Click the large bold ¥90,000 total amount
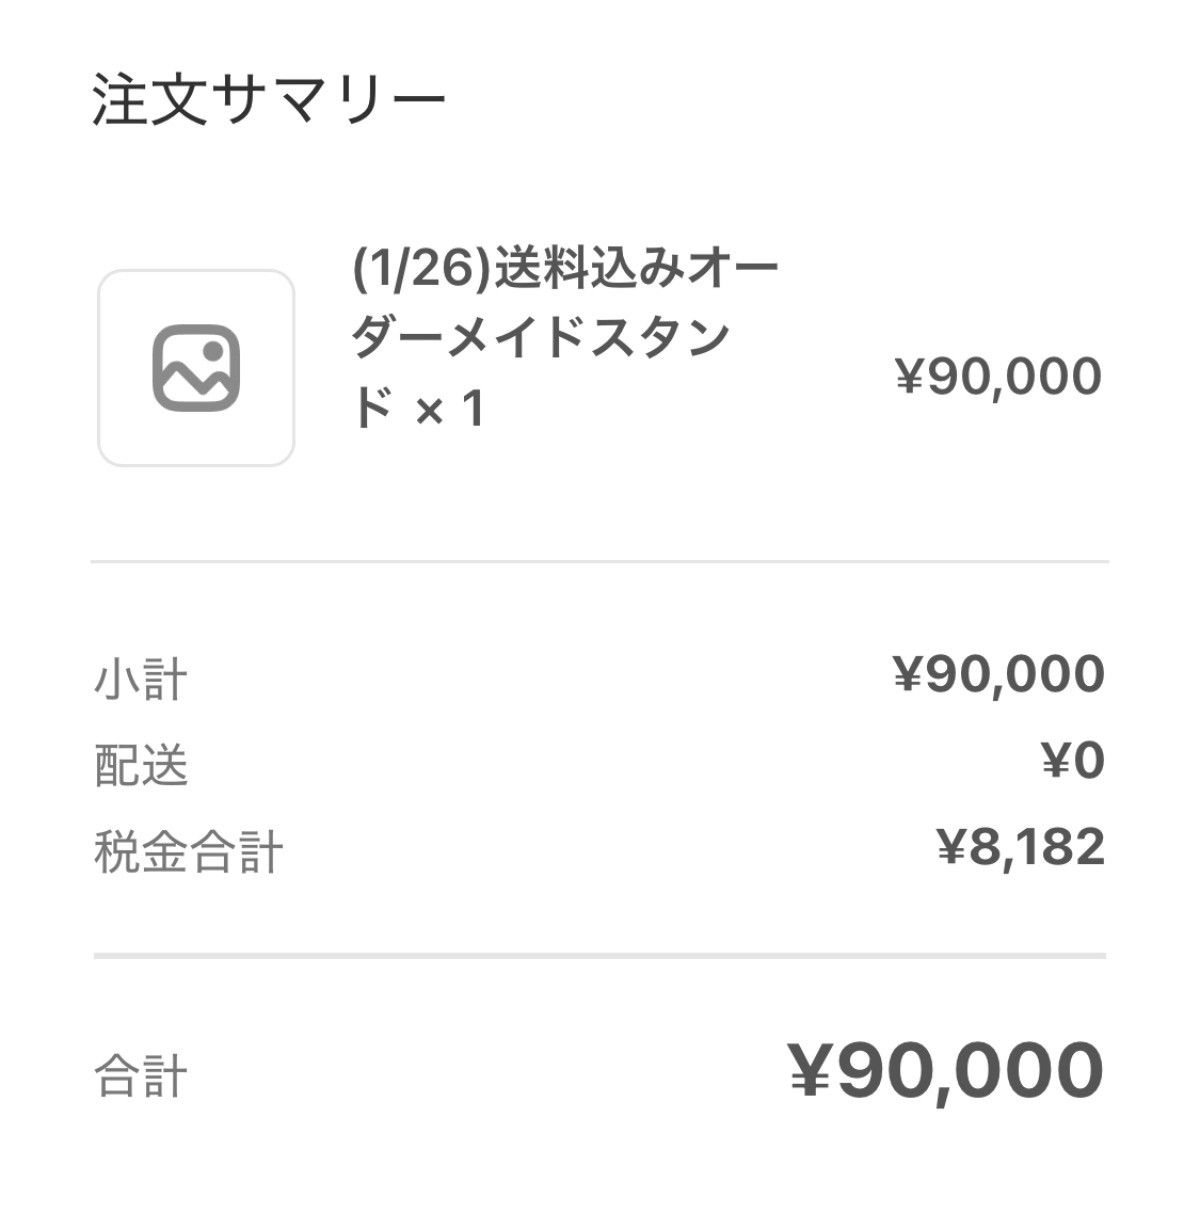1200x1212 pixels. (x=946, y=1070)
